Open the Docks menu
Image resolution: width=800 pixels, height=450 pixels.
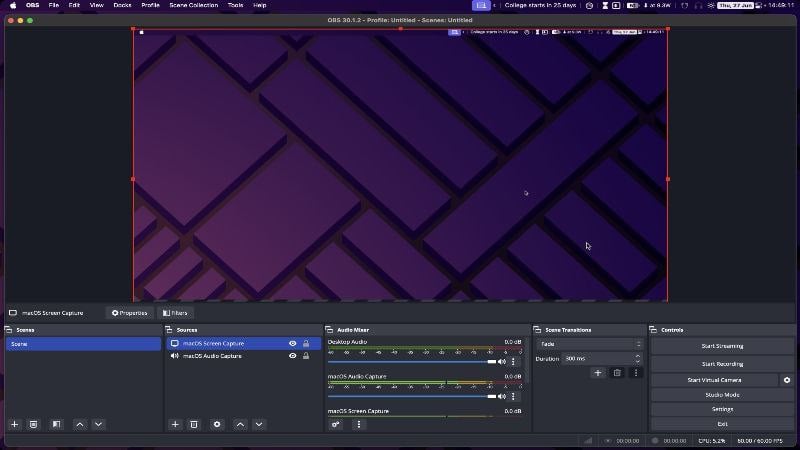[122, 5]
